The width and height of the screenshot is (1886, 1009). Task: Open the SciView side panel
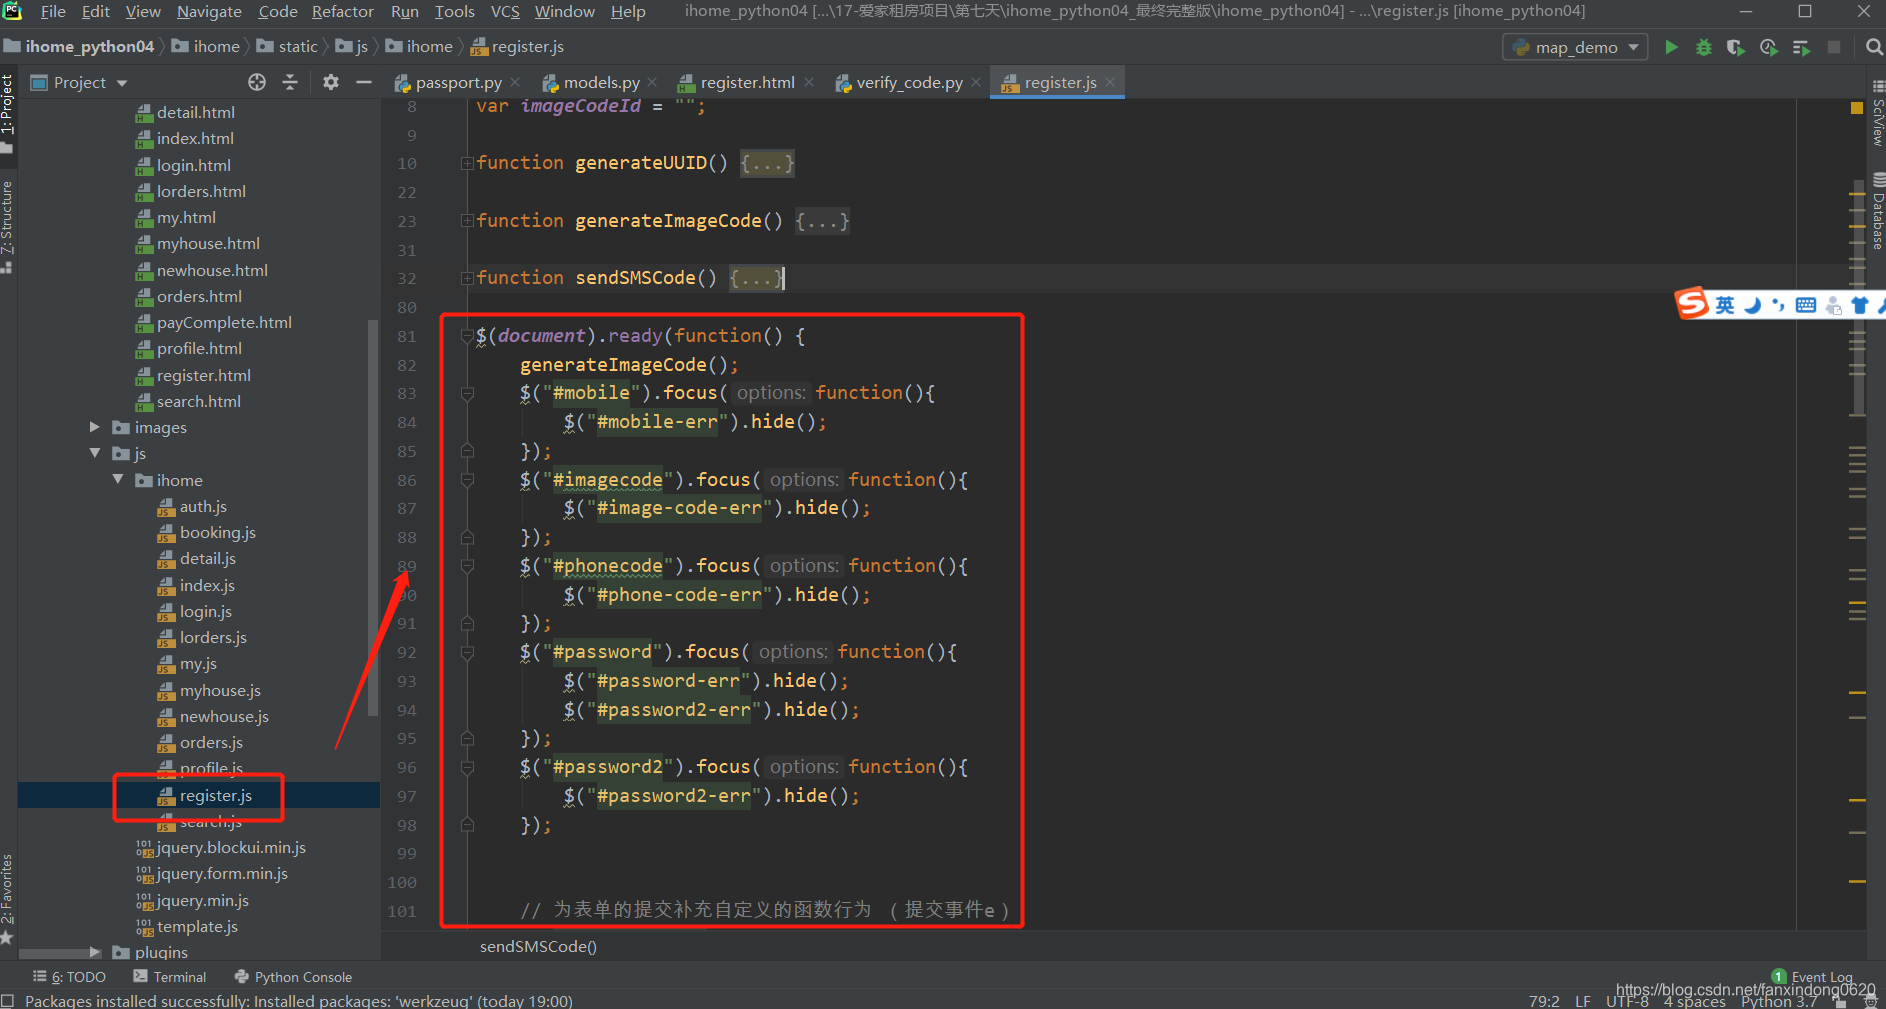coord(1877,114)
